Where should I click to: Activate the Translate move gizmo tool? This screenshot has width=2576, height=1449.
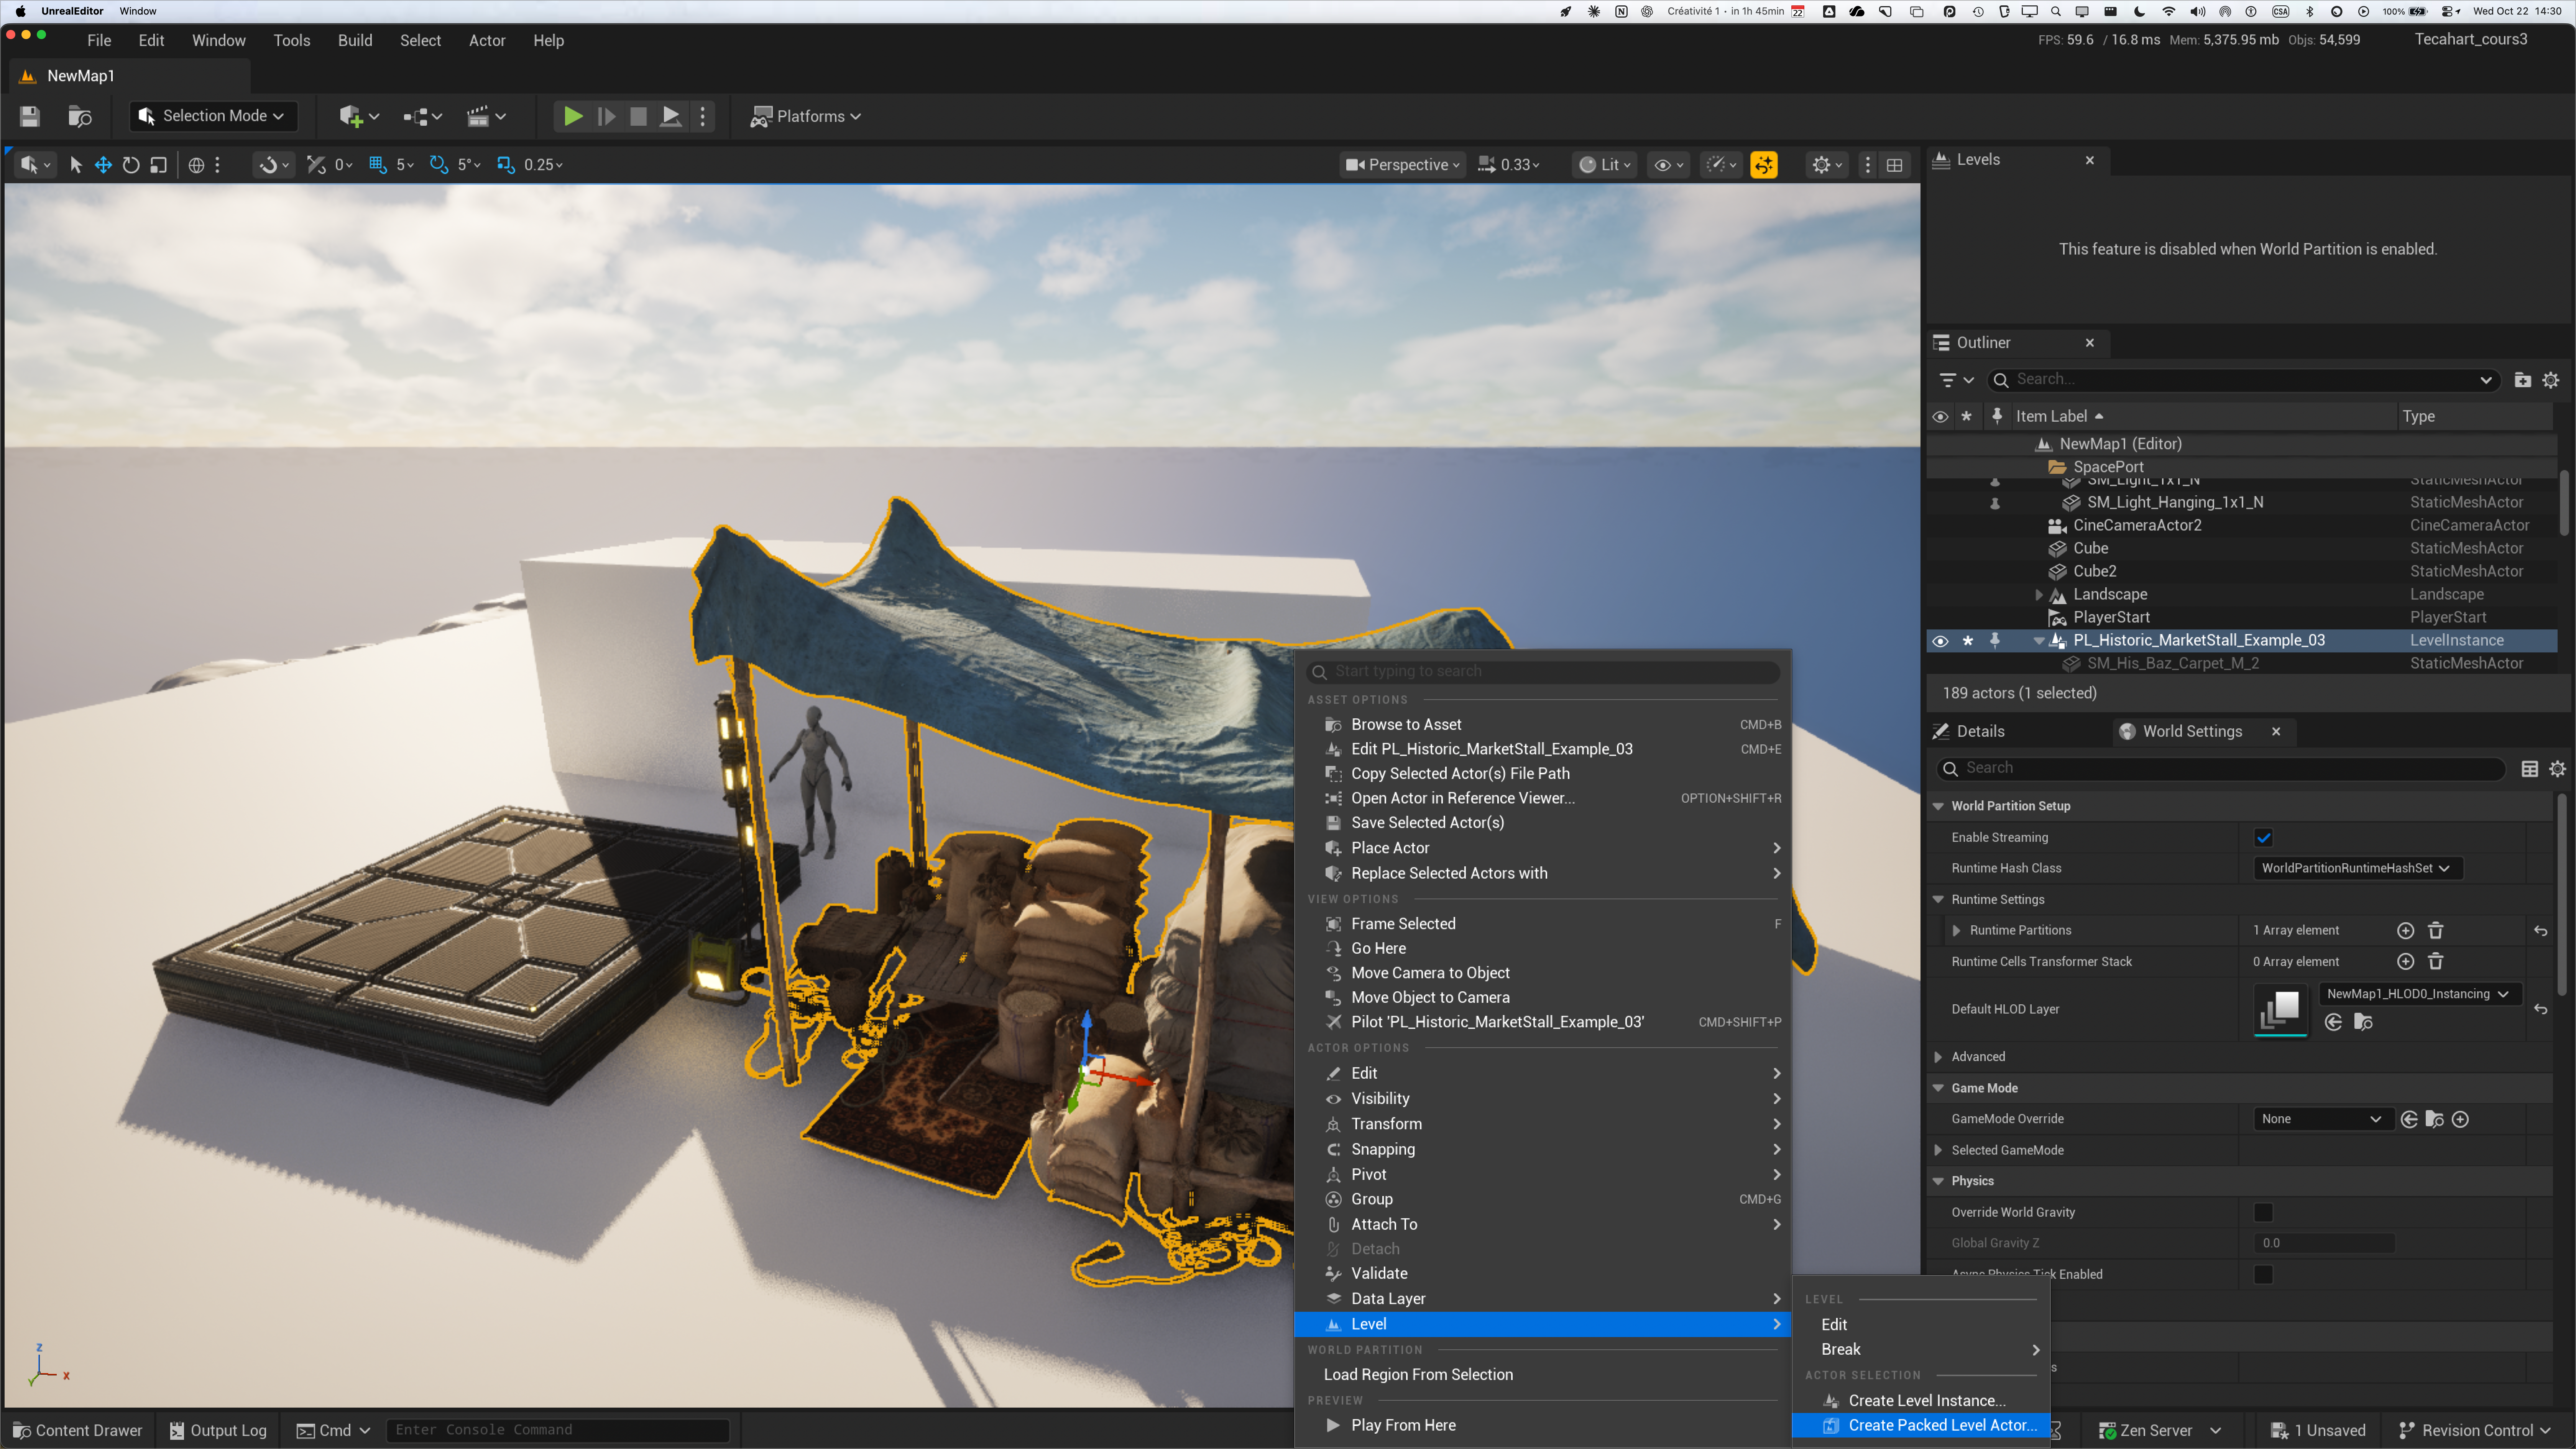(103, 165)
